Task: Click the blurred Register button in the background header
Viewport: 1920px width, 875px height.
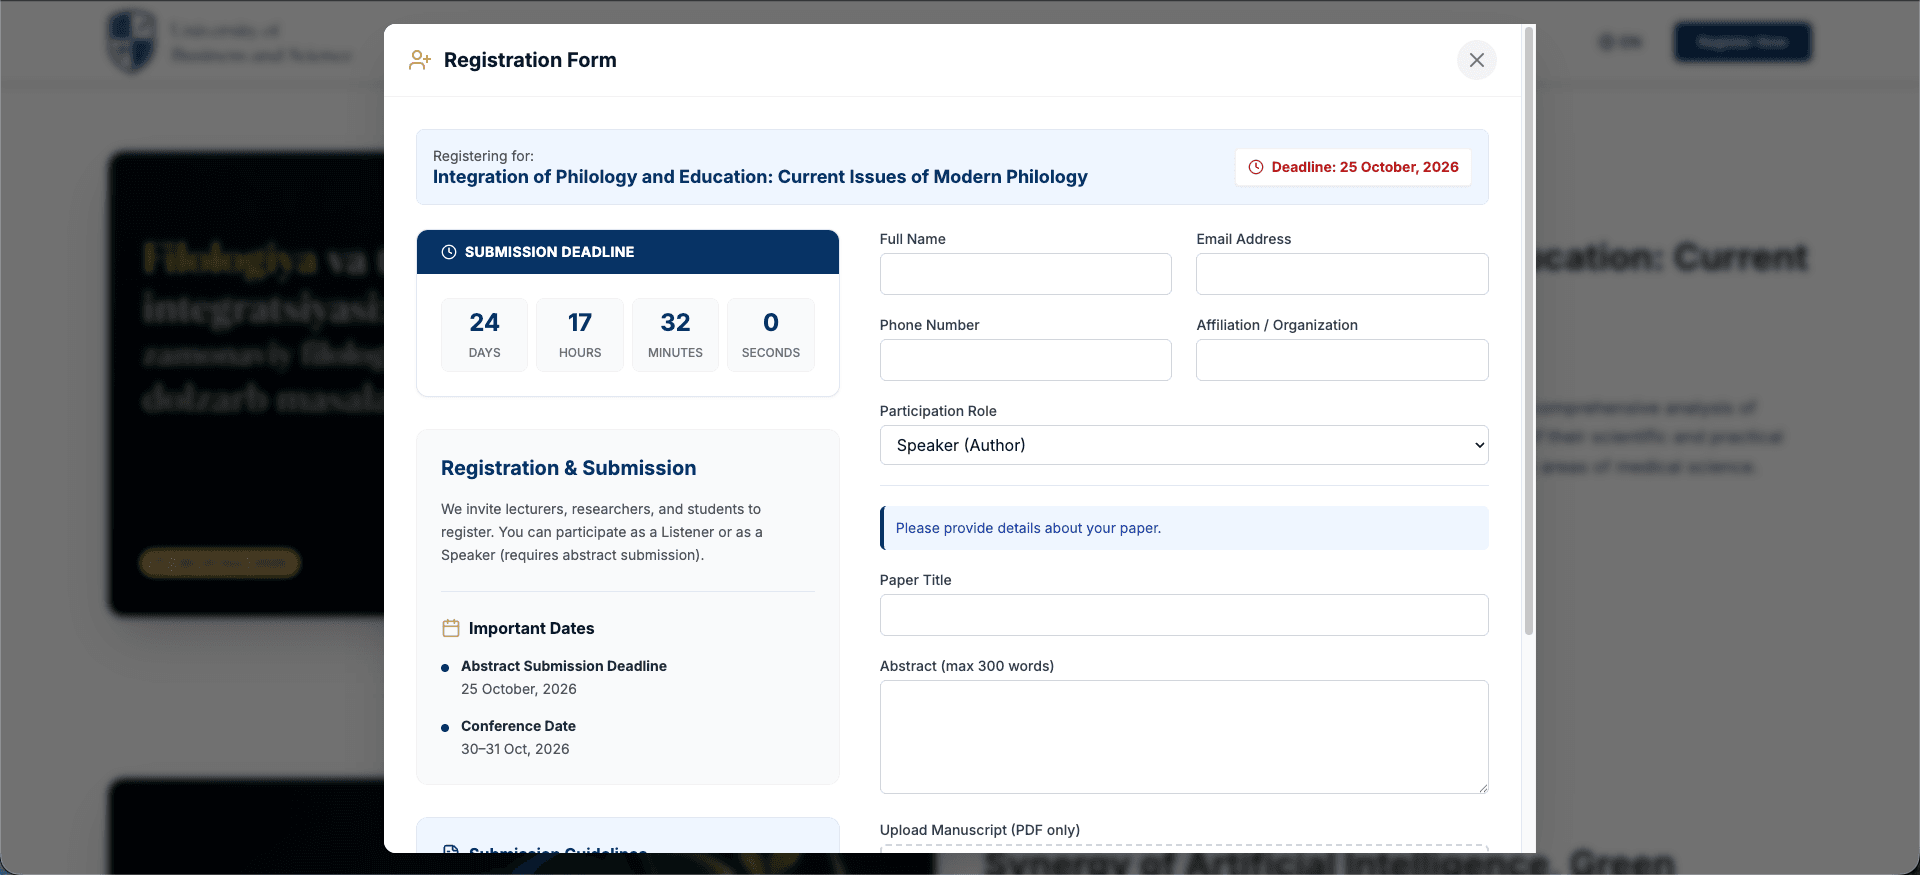Action: (1742, 42)
